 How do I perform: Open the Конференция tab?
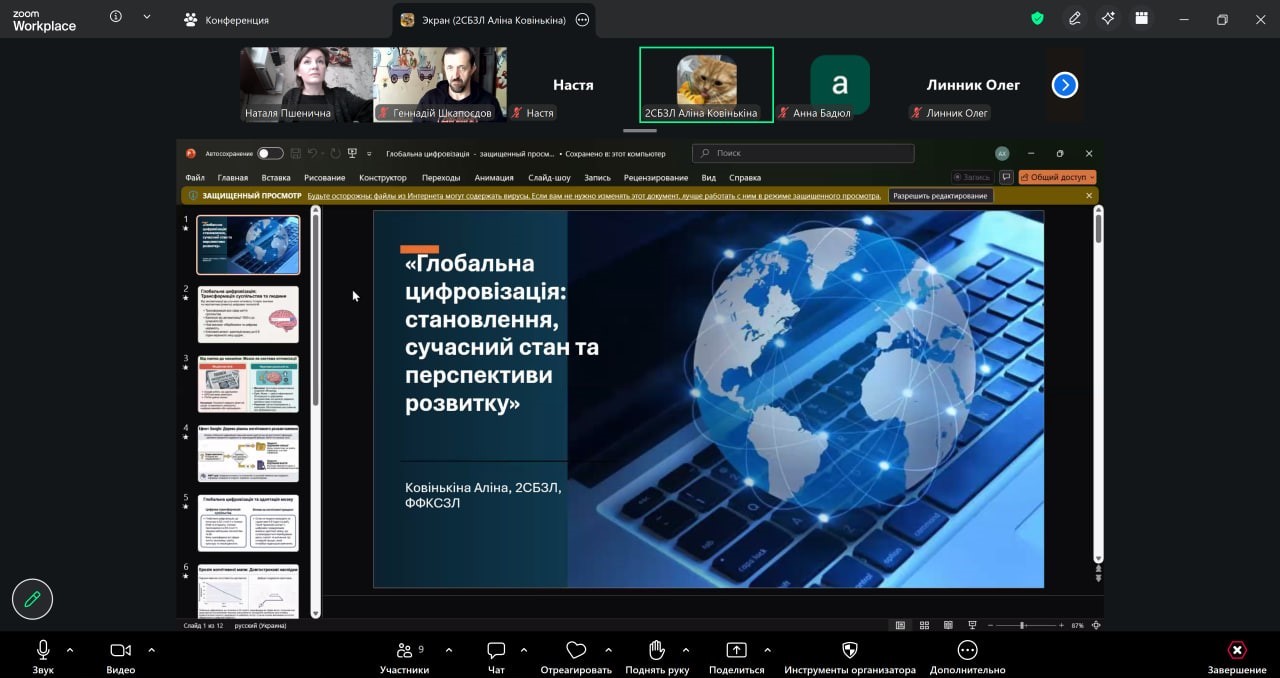click(x=227, y=19)
